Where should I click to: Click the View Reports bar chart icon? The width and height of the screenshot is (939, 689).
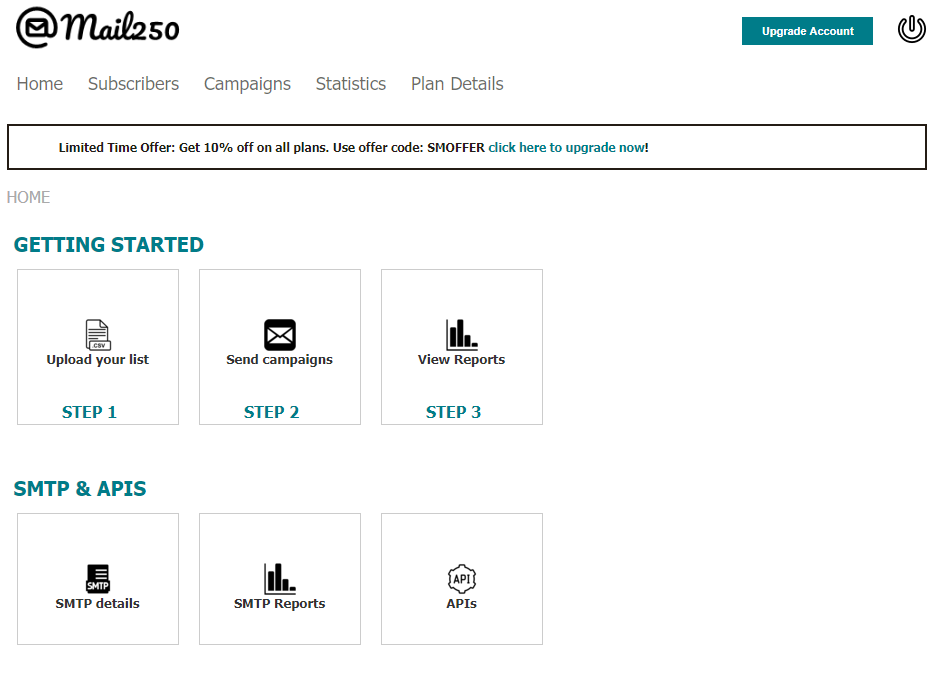[461, 335]
